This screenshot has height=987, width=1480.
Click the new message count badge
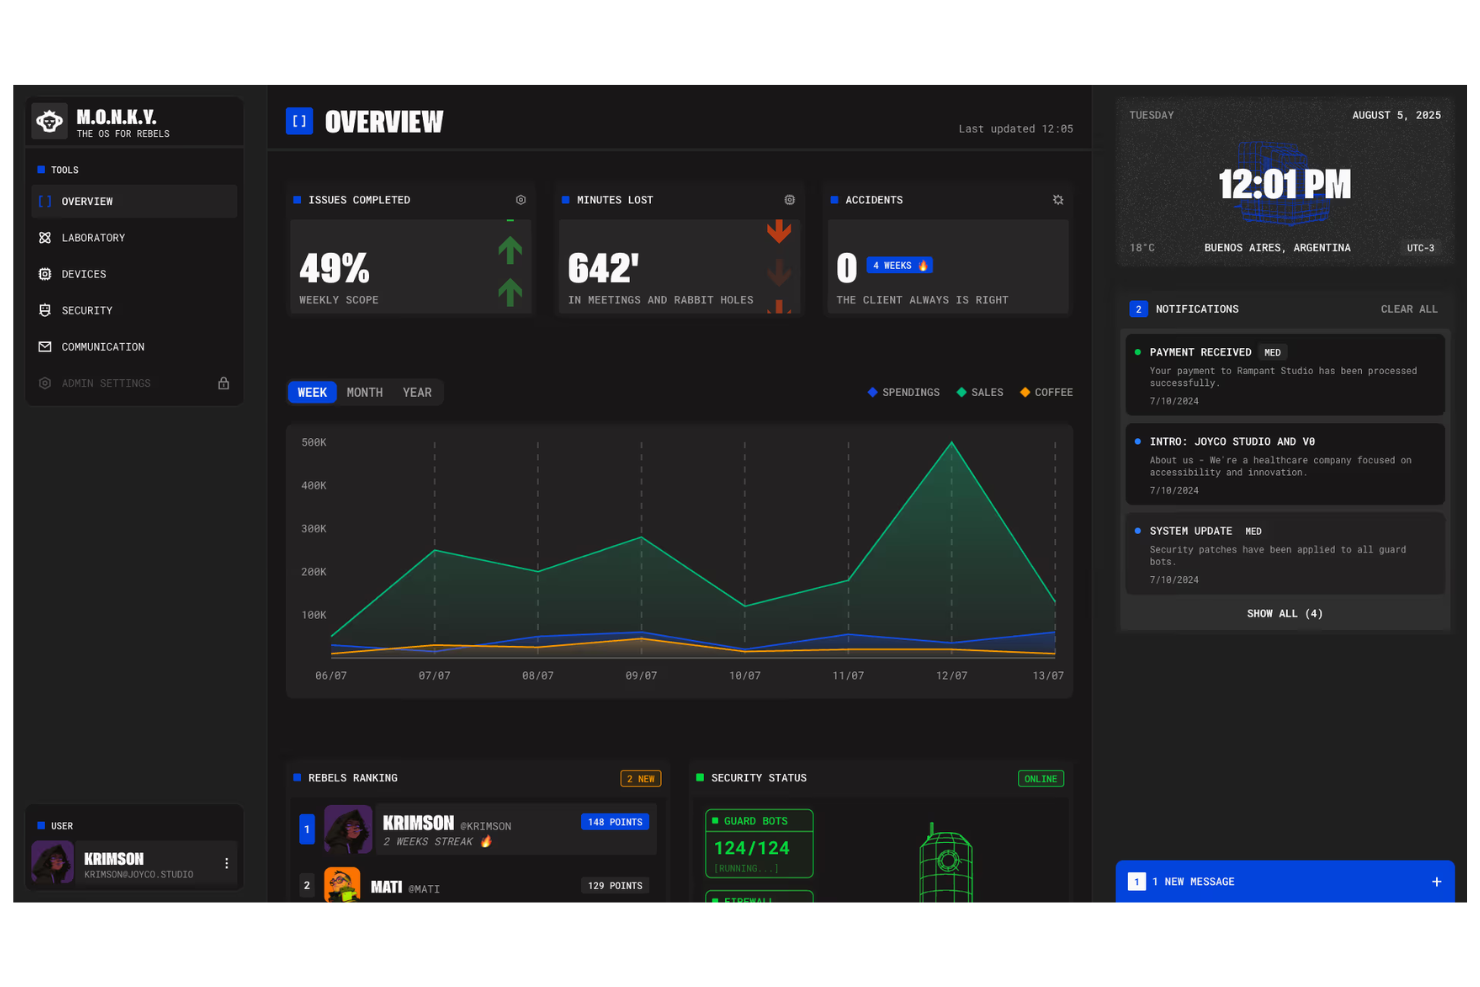[1137, 882]
